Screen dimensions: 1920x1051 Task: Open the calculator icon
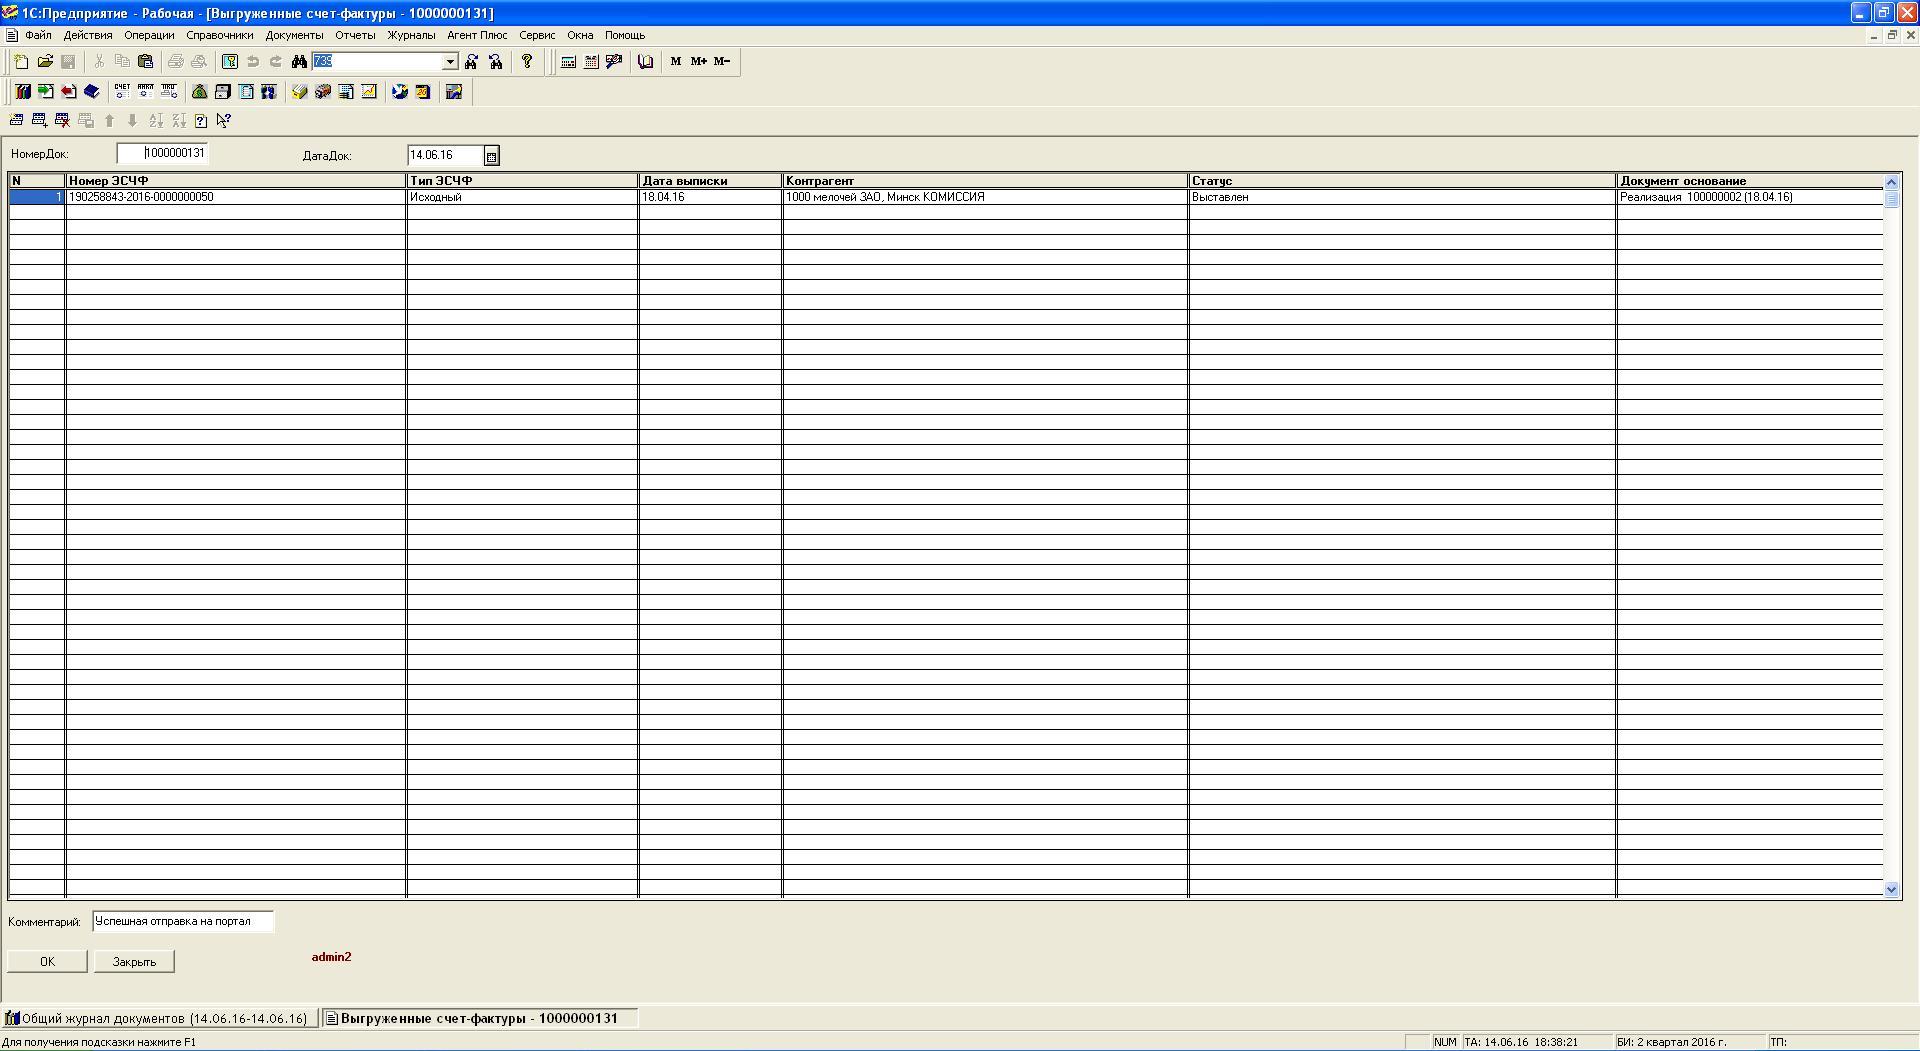click(x=568, y=62)
